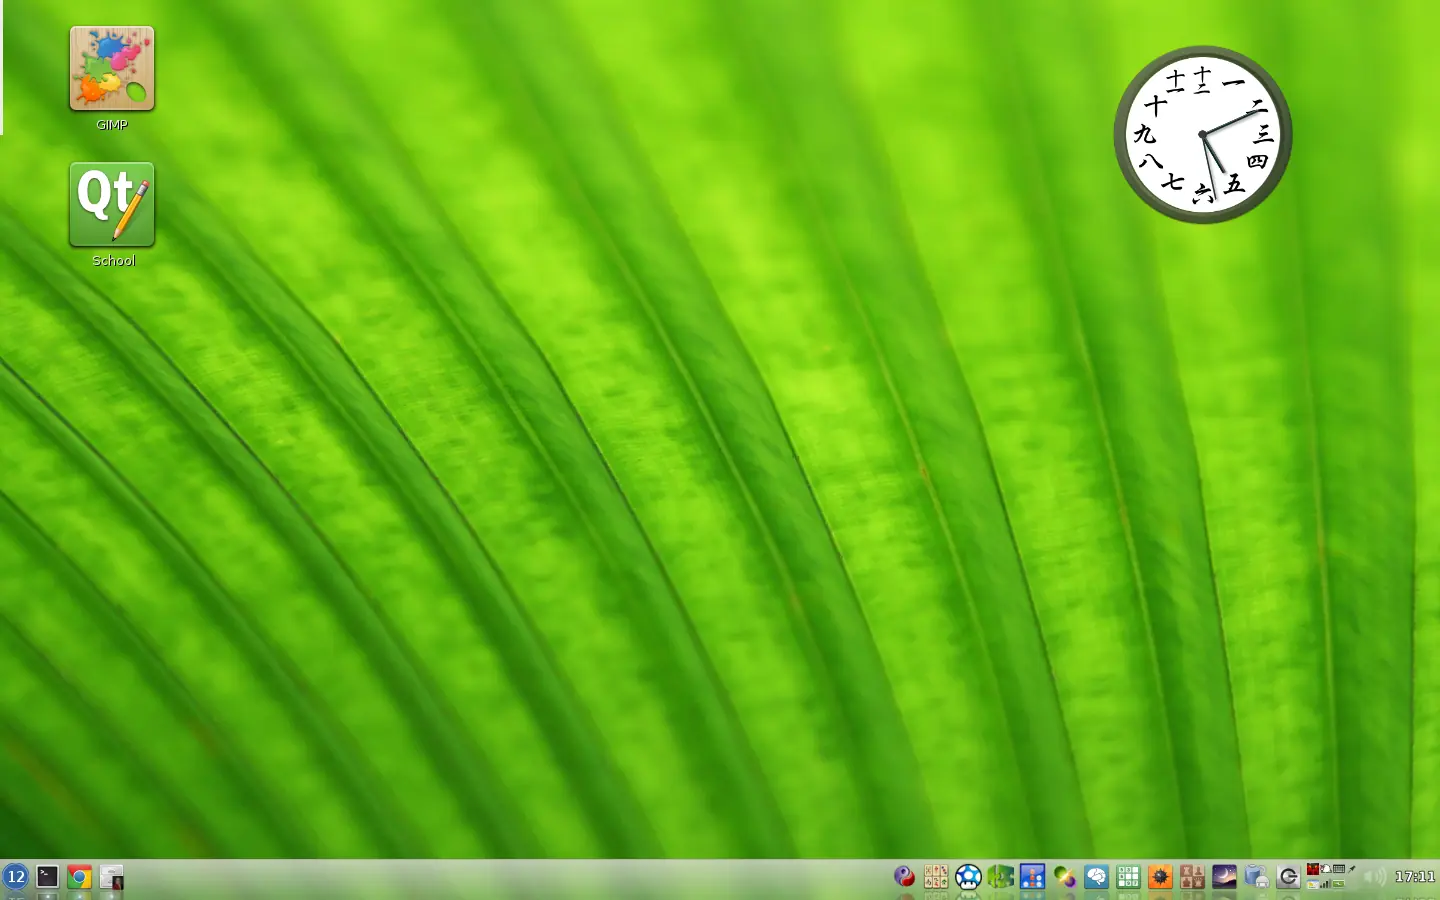Launch the shogi board game
This screenshot has height=900, width=1440.
point(1192,876)
